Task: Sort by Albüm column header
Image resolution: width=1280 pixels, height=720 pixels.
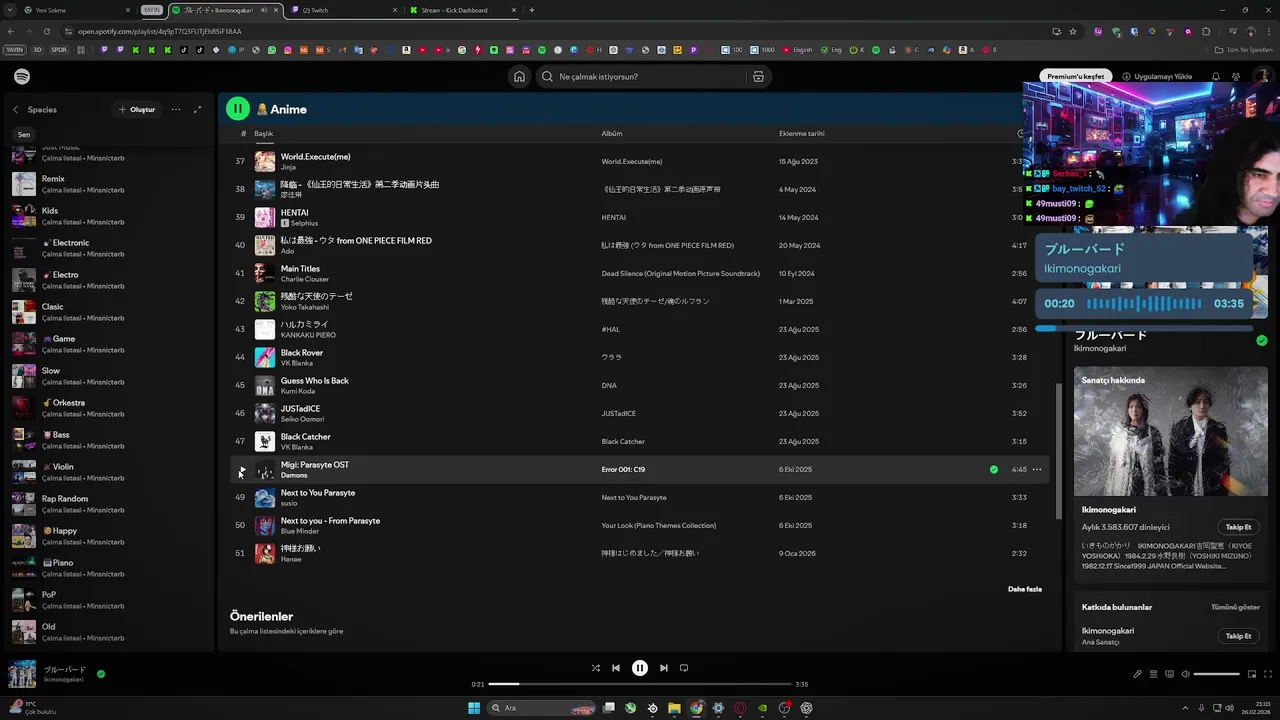Action: point(612,134)
